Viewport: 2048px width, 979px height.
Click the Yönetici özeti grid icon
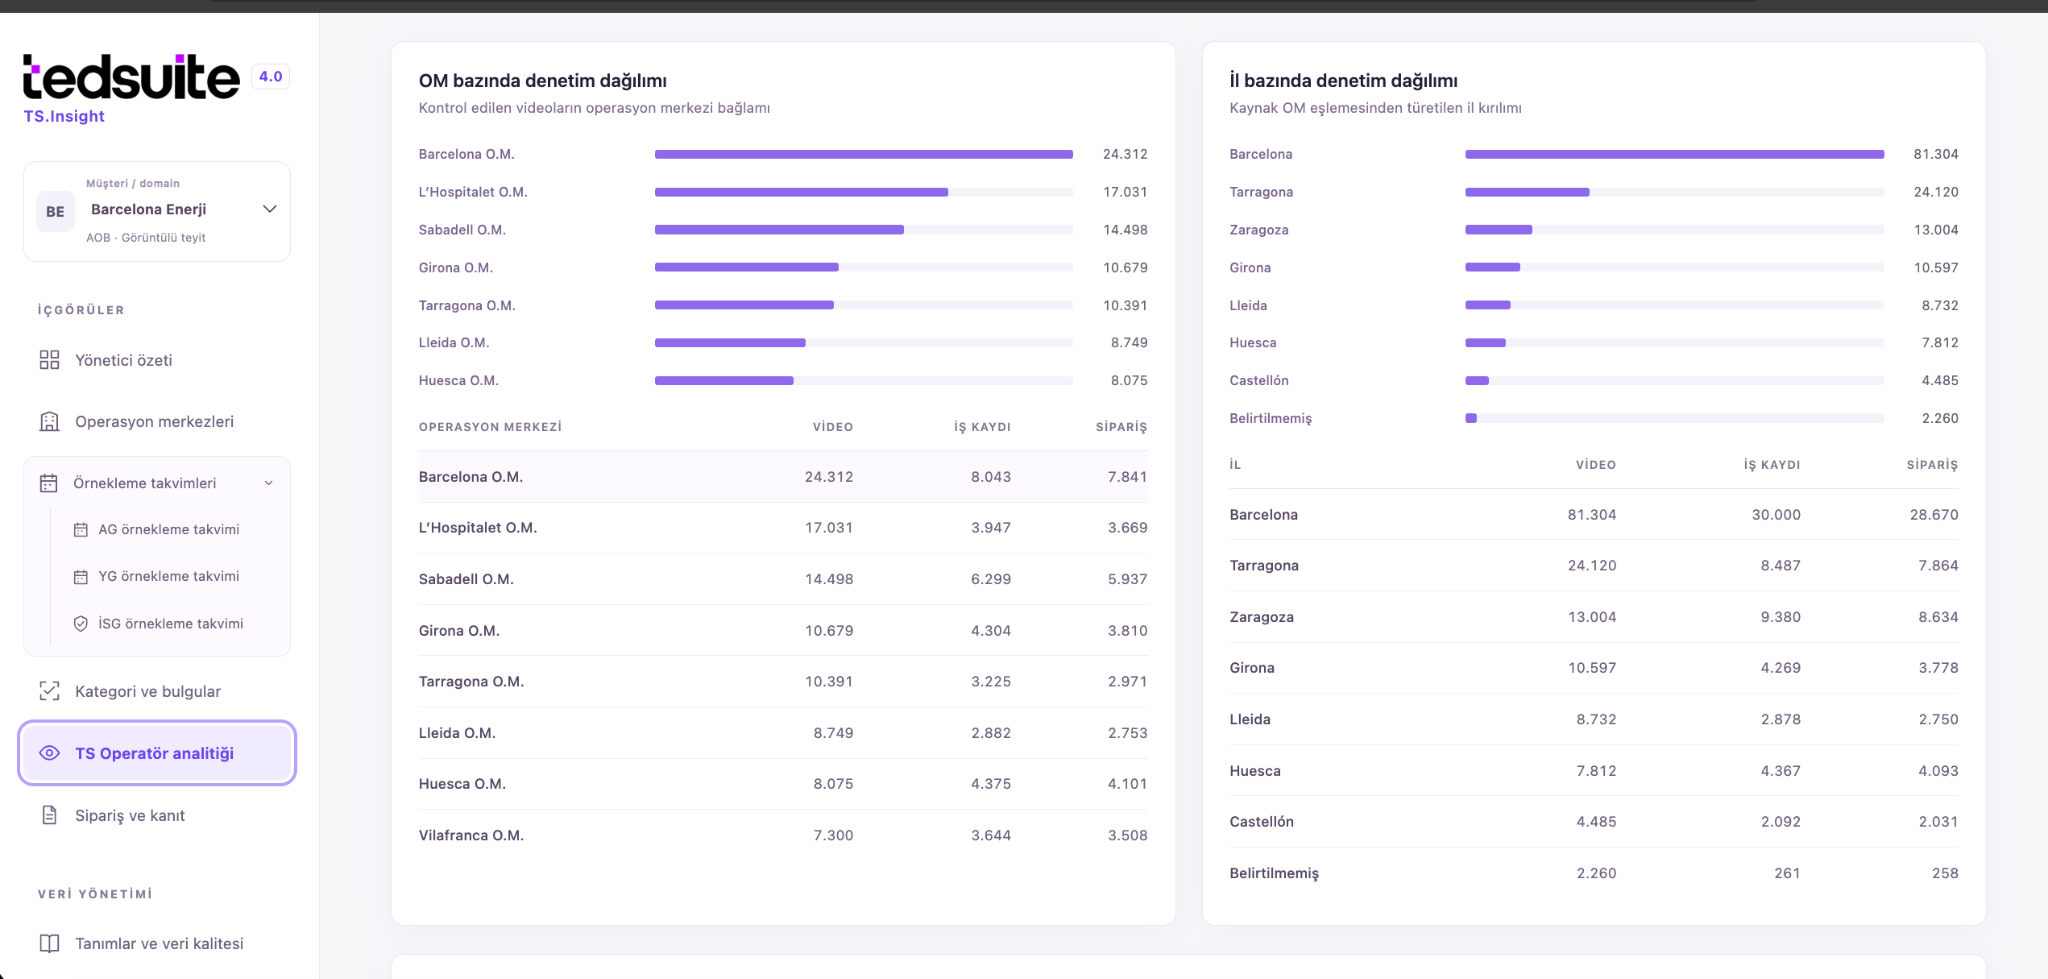49,360
